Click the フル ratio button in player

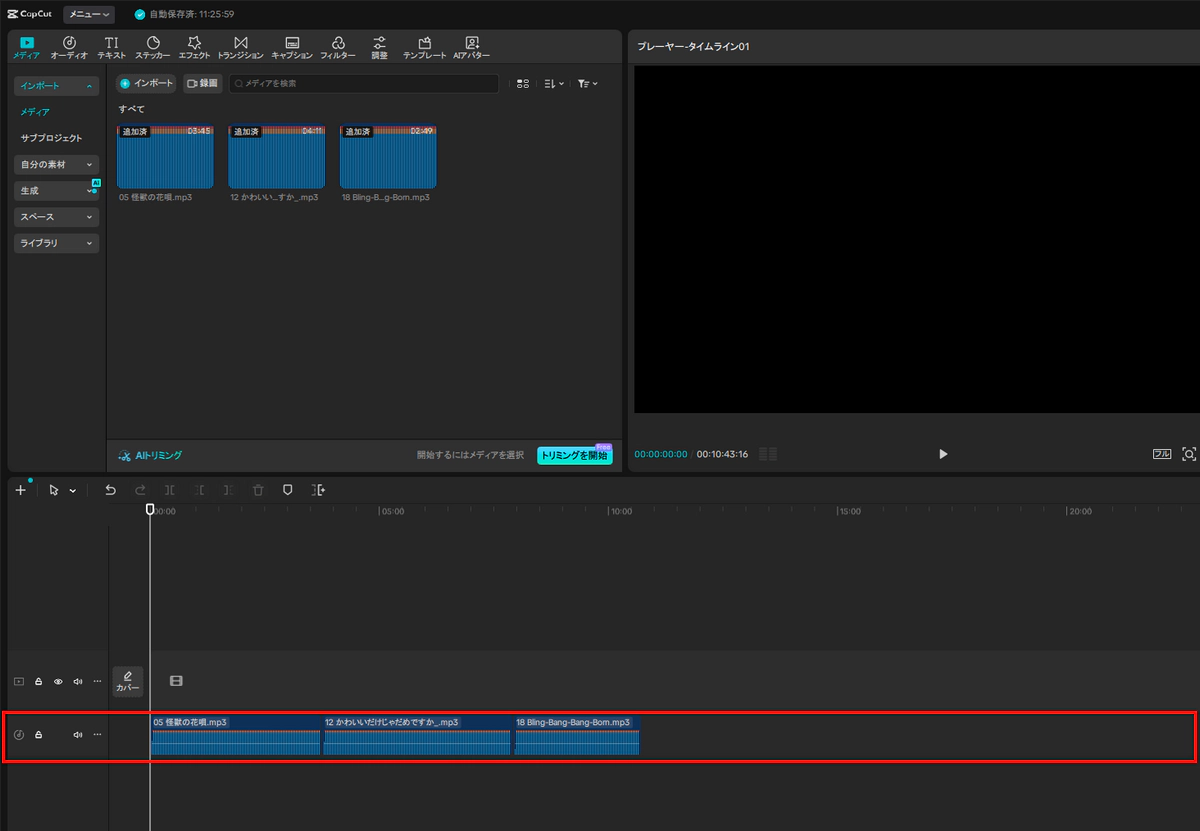pyautogui.click(x=1162, y=454)
